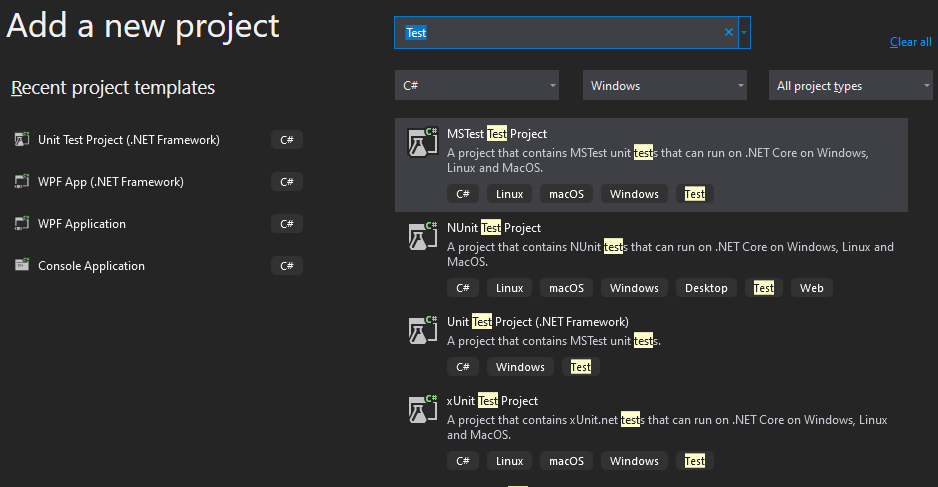Click the macOS tag under MSTest Test Project

(567, 194)
